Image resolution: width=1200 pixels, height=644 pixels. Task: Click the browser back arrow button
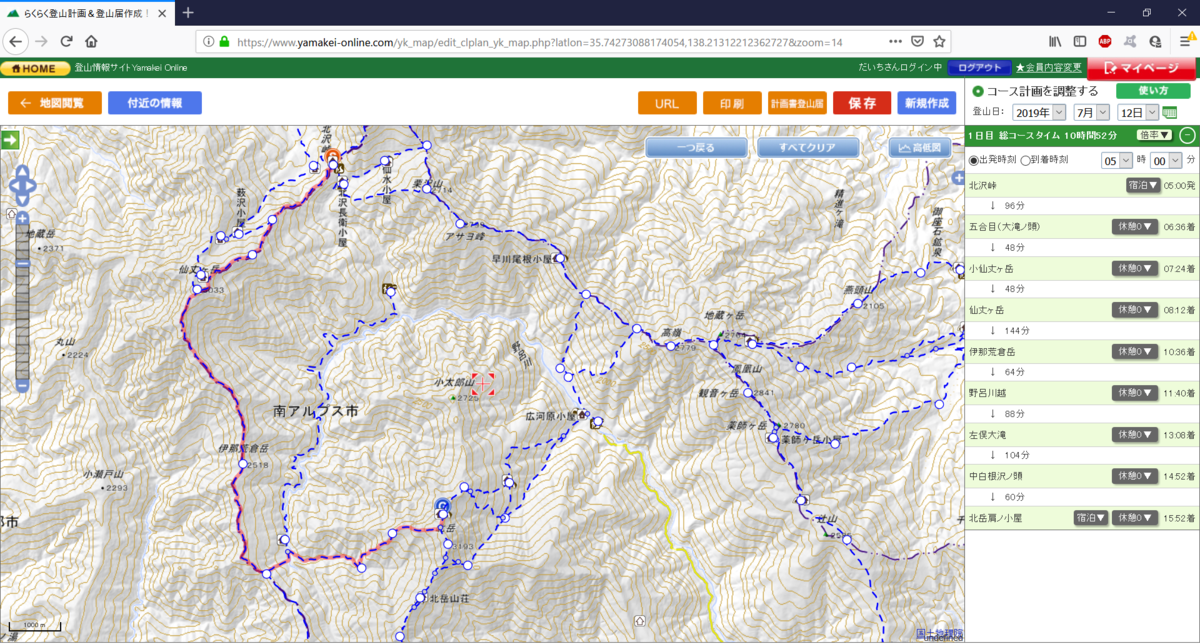[x=16, y=42]
